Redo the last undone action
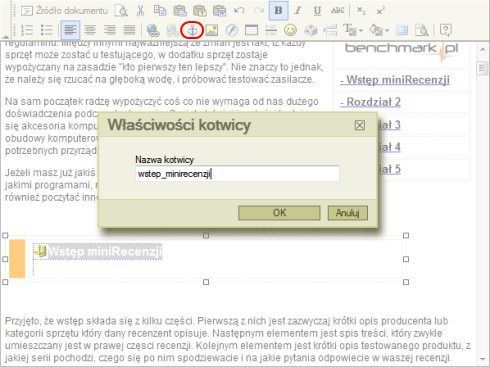The height and width of the screenshot is (367, 490). 258,11
